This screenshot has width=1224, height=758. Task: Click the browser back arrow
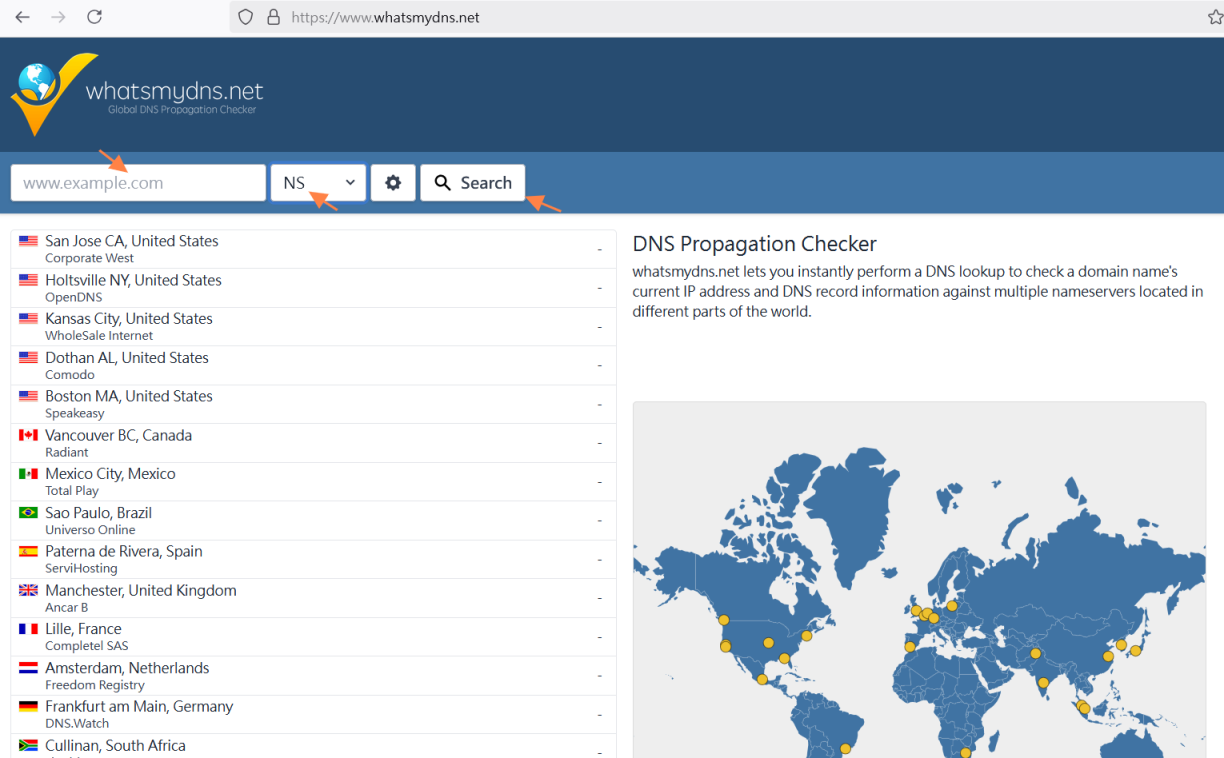click(22, 17)
